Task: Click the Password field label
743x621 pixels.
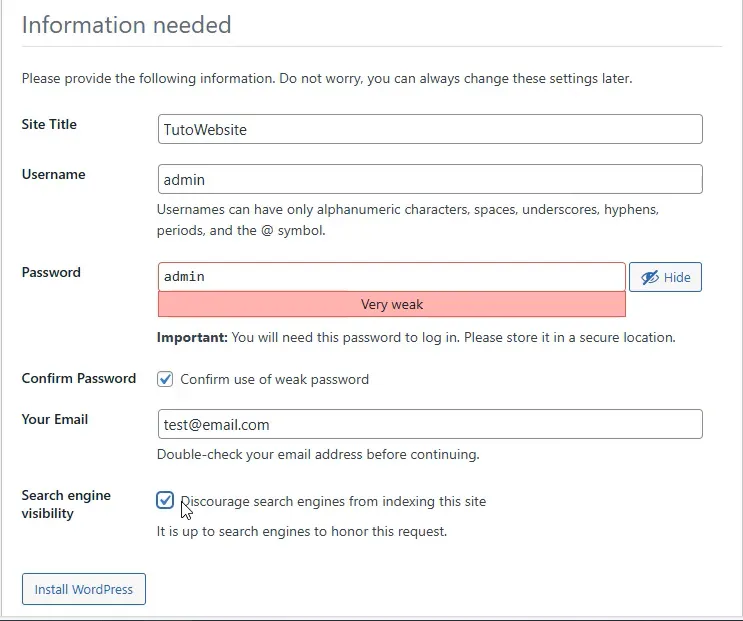Action: (x=51, y=272)
